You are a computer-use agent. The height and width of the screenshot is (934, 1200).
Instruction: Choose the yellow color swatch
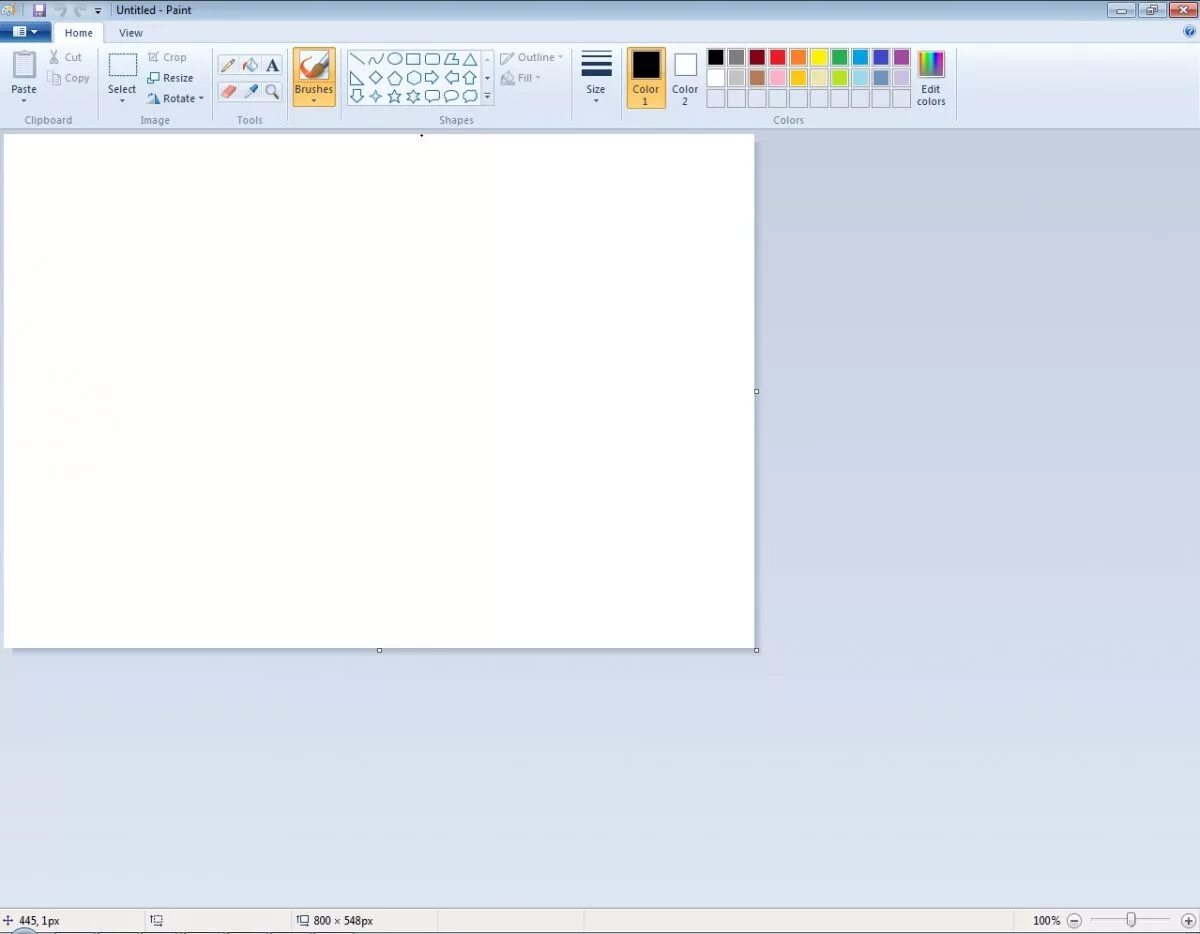819,57
